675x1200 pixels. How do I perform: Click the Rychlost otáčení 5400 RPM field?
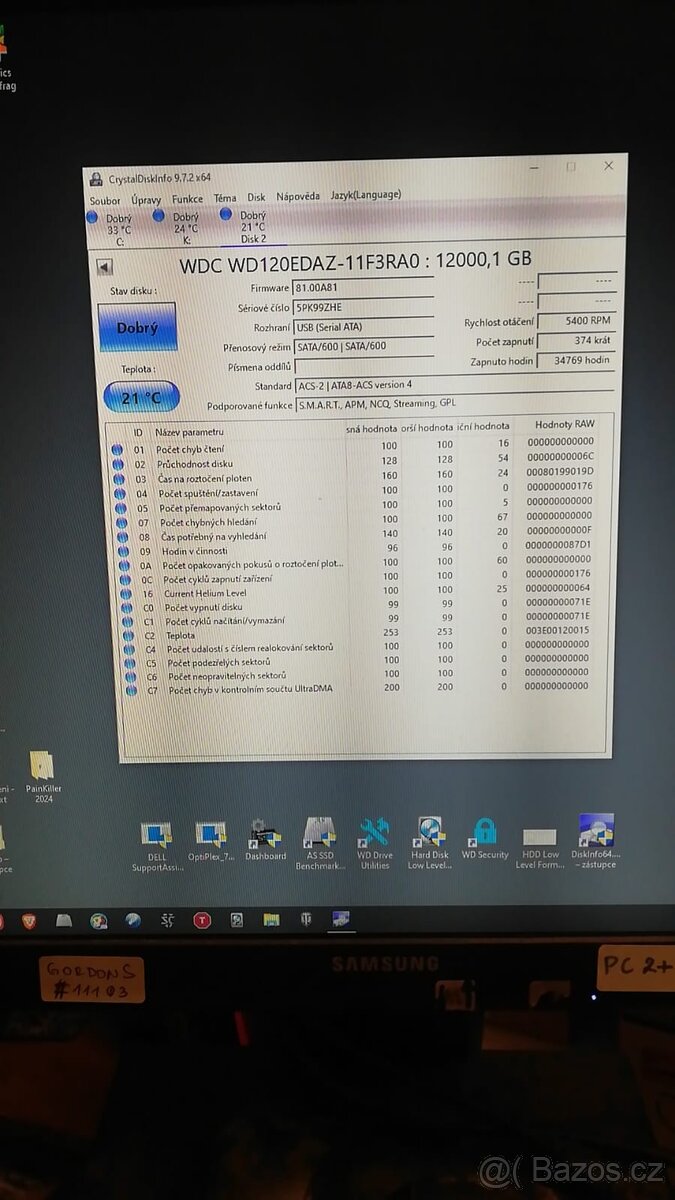click(x=575, y=321)
